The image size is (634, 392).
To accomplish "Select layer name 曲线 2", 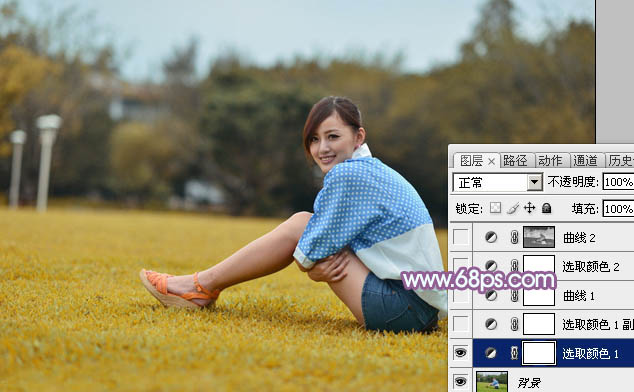I will point(579,238).
